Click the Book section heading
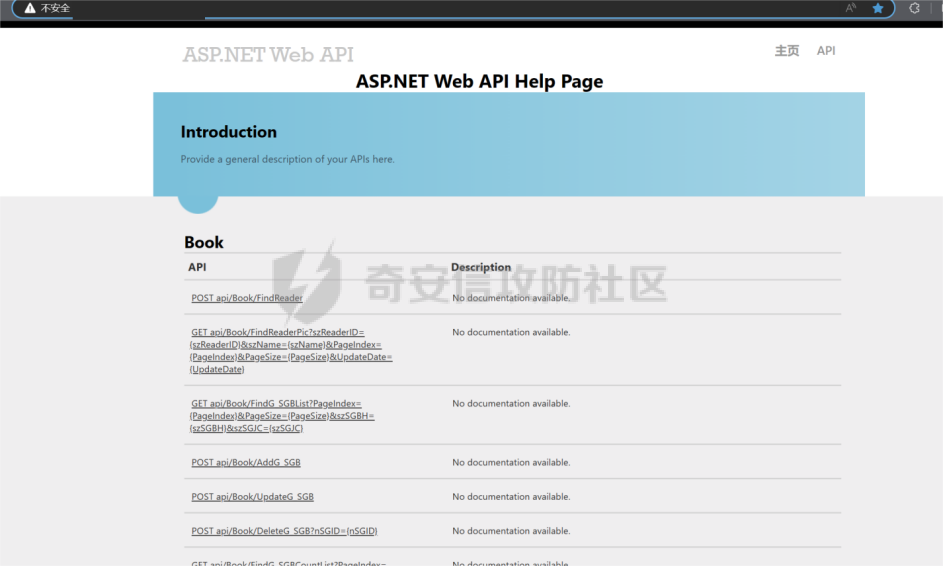The image size is (944, 566). pos(204,242)
